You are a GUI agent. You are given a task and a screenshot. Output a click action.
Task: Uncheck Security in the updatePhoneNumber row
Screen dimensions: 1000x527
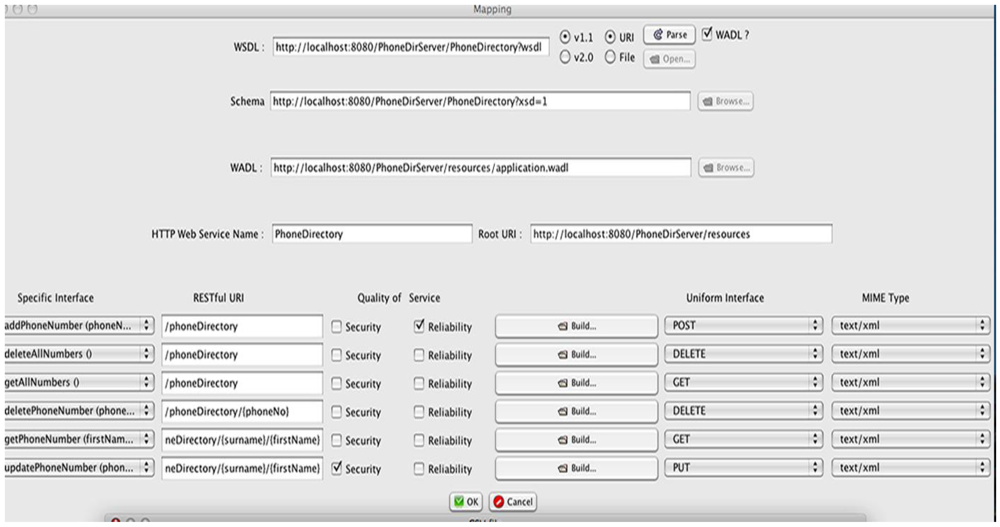pyautogui.click(x=336, y=468)
